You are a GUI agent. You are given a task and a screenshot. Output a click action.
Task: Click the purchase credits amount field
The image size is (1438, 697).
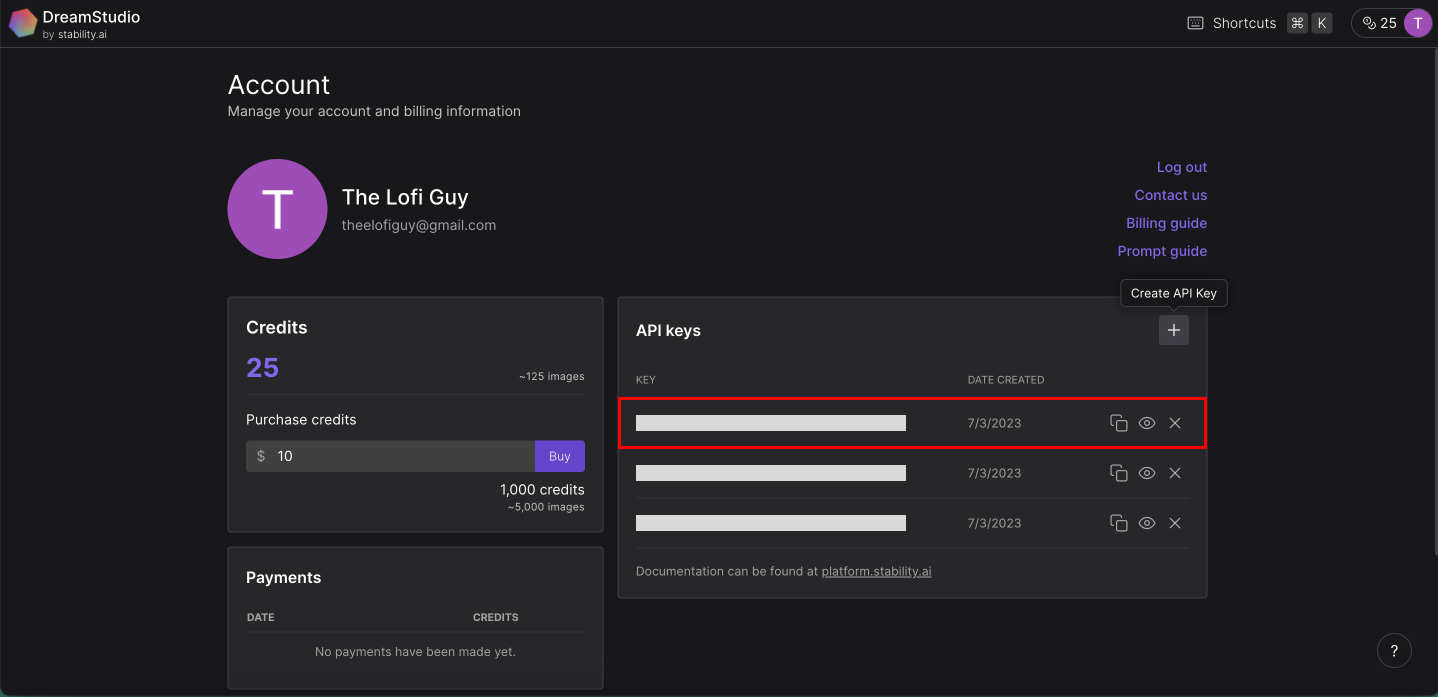pyautogui.click(x=400, y=456)
